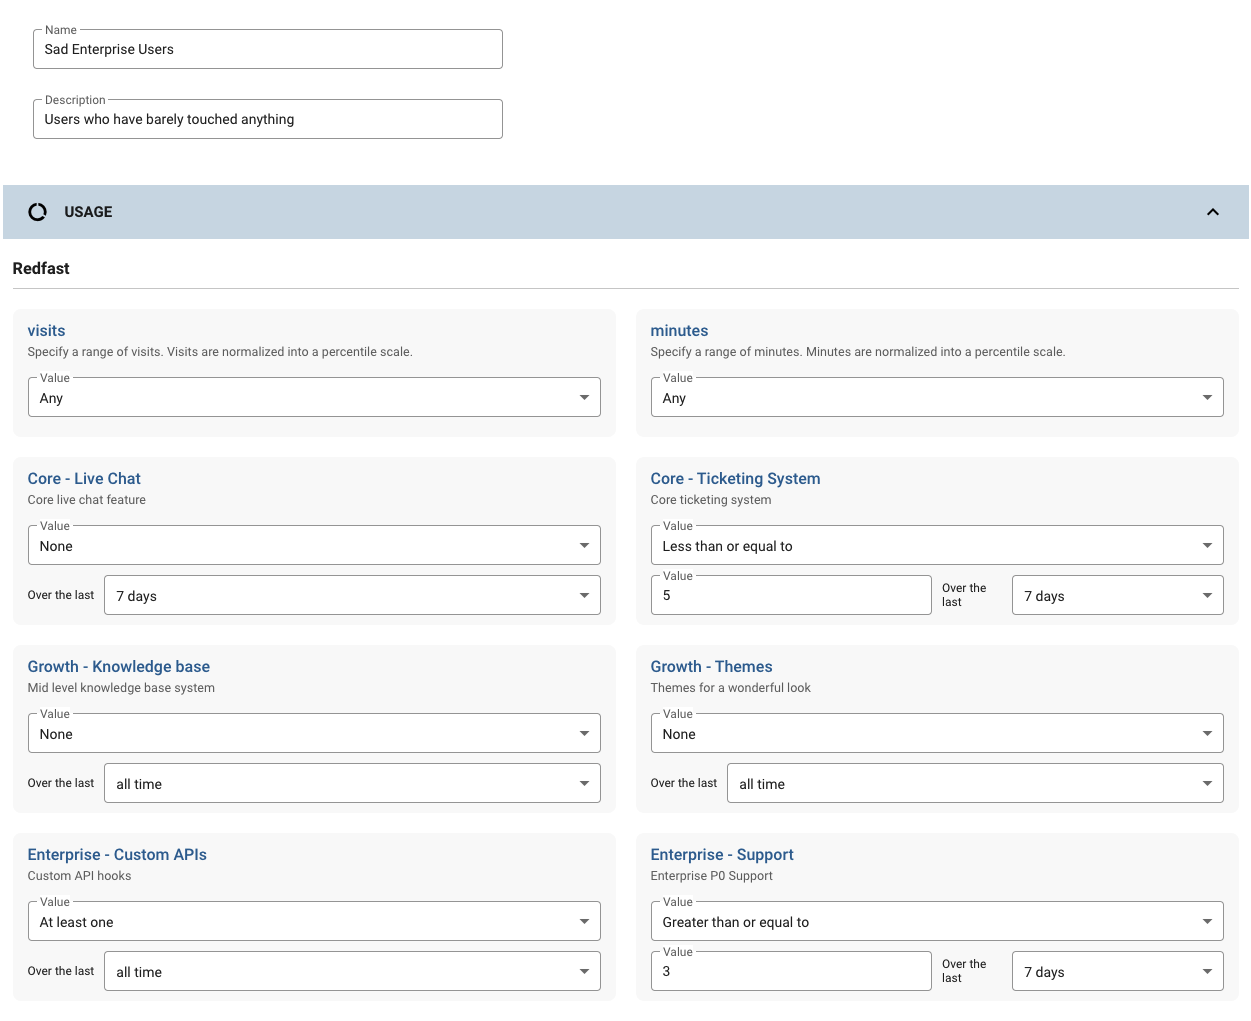Open Knowledge base Value dropdown
This screenshot has height=1021, width=1251.
click(x=314, y=733)
